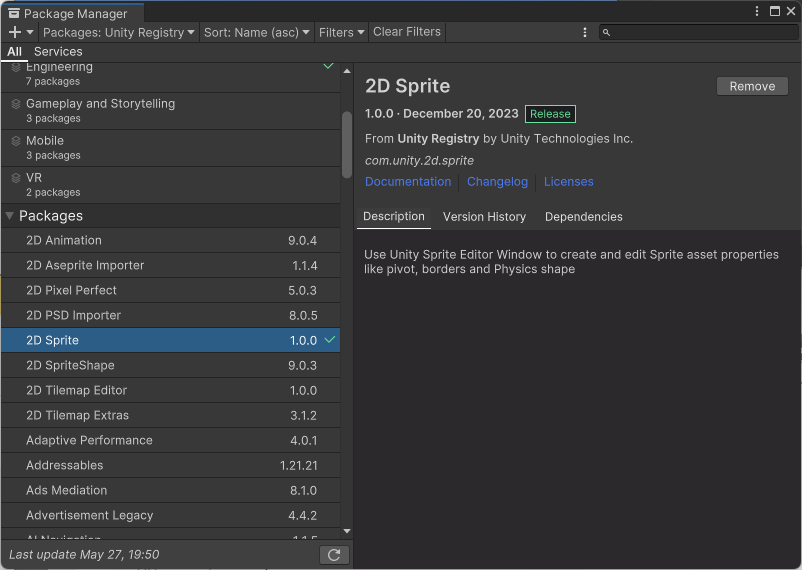Open the add package dropdown arrow
This screenshot has width=802, height=570.
point(30,32)
